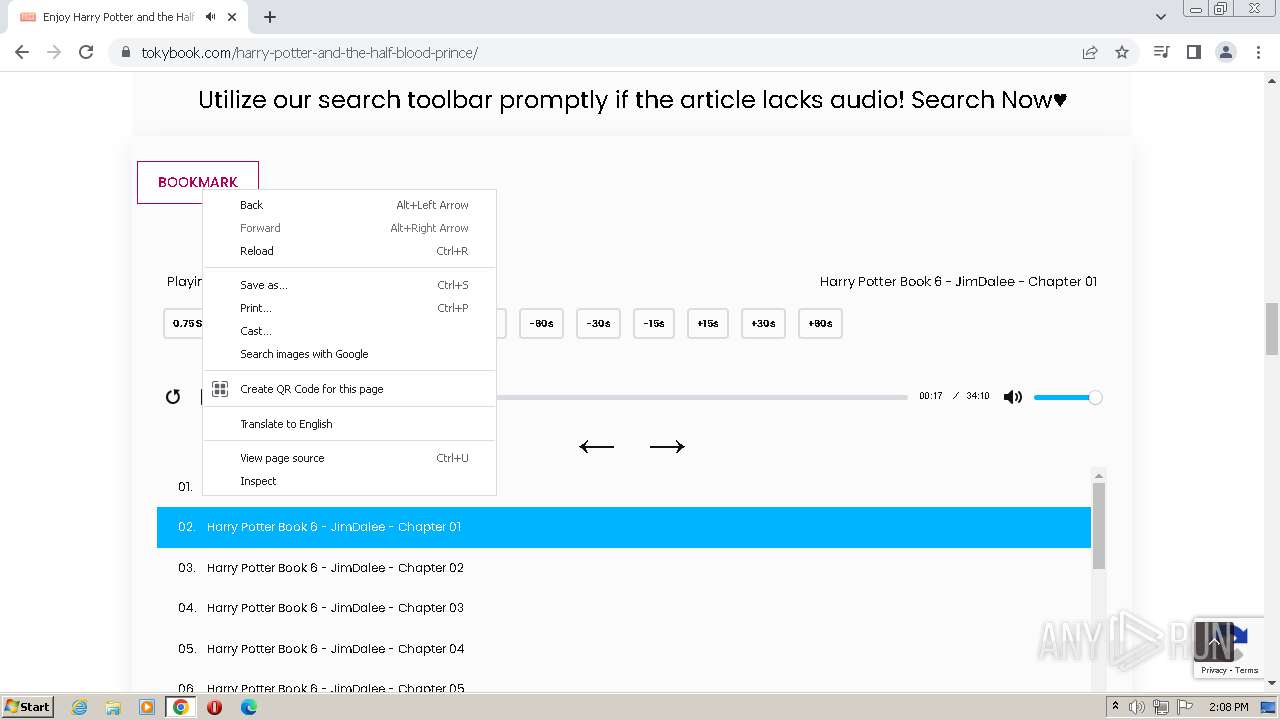Bookmark this tab with the star icon
Image resolution: width=1280 pixels, height=720 pixels.
[x=1122, y=52]
